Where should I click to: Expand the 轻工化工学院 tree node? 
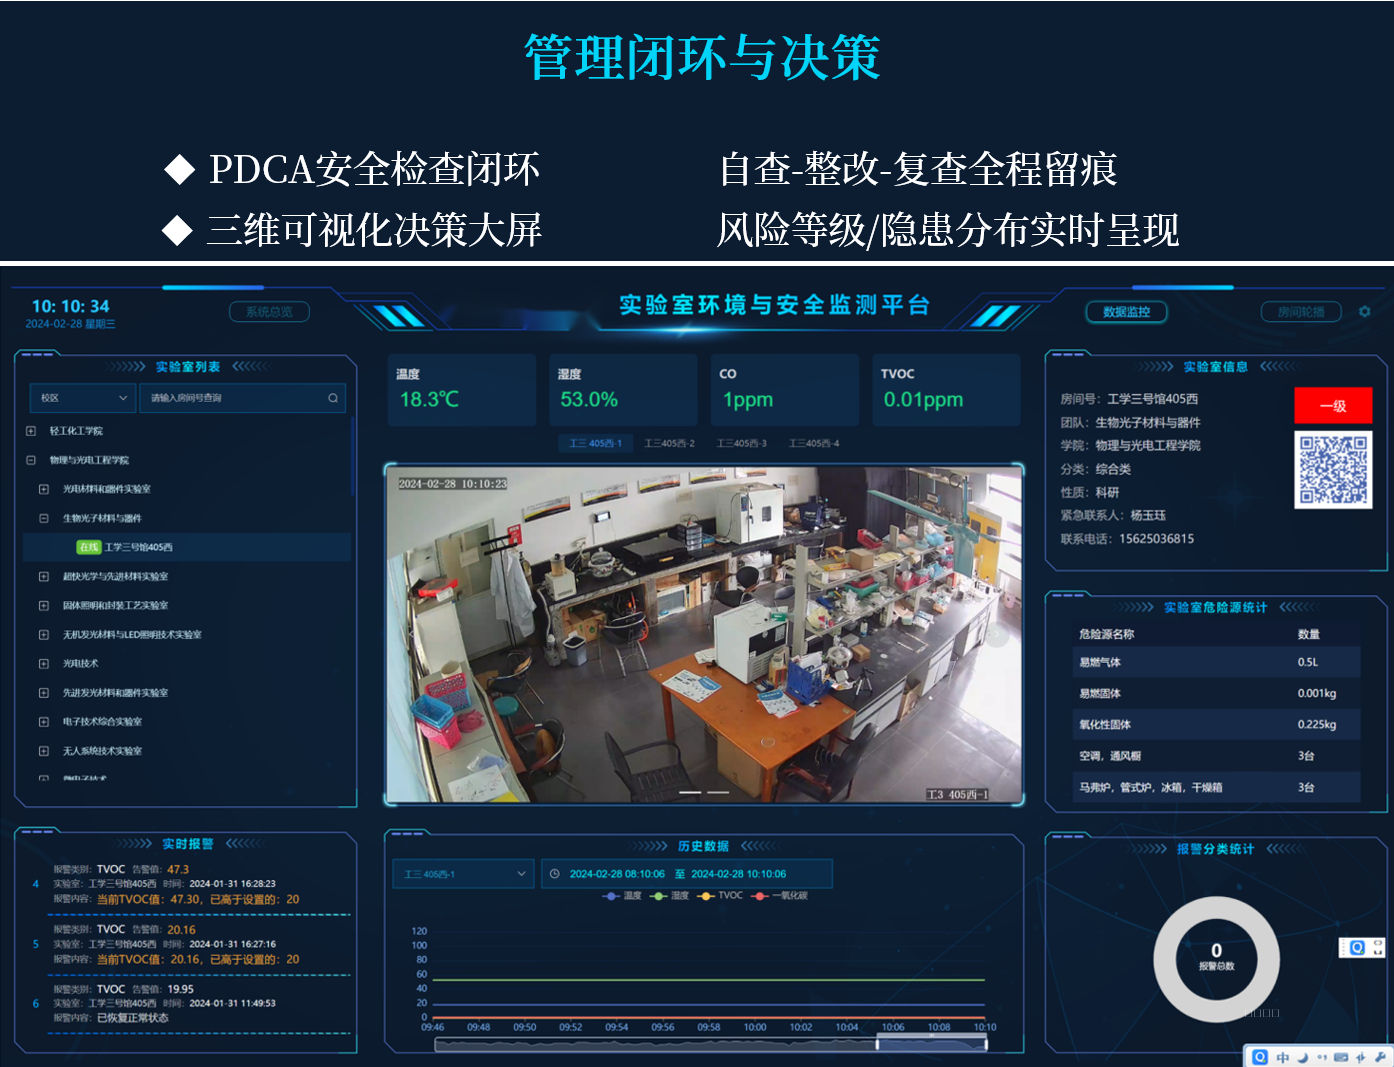pyautogui.click(x=31, y=431)
